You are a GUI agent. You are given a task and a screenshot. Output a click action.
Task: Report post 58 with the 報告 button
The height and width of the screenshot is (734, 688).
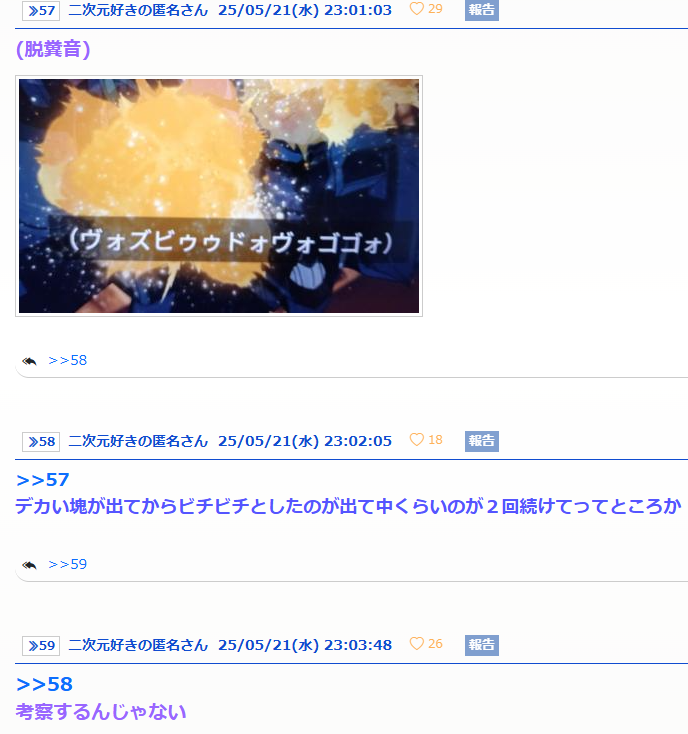coord(482,441)
